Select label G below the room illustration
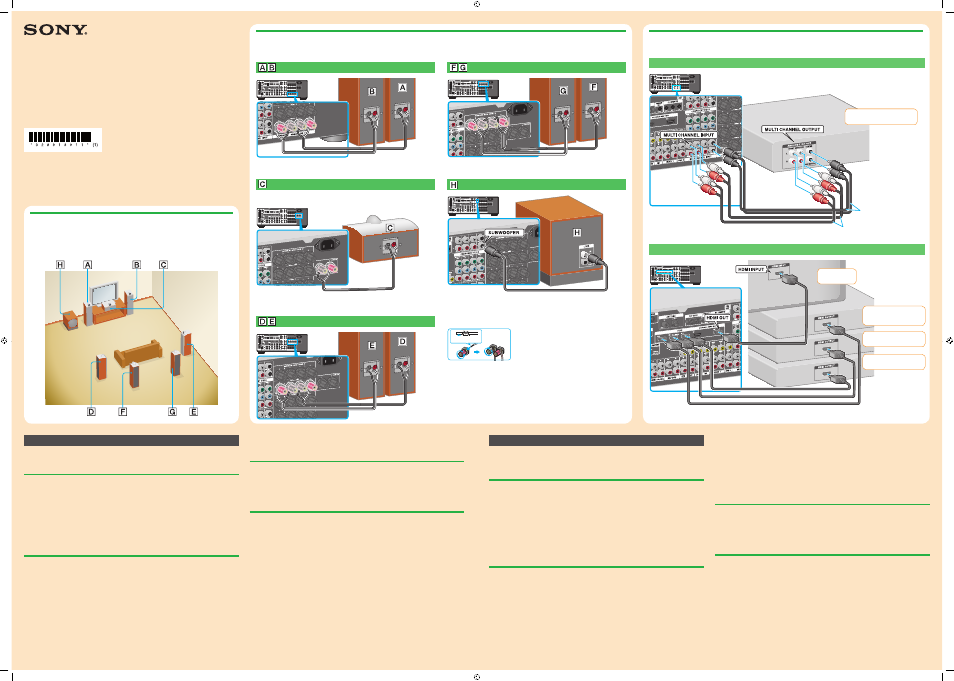 click(x=172, y=412)
